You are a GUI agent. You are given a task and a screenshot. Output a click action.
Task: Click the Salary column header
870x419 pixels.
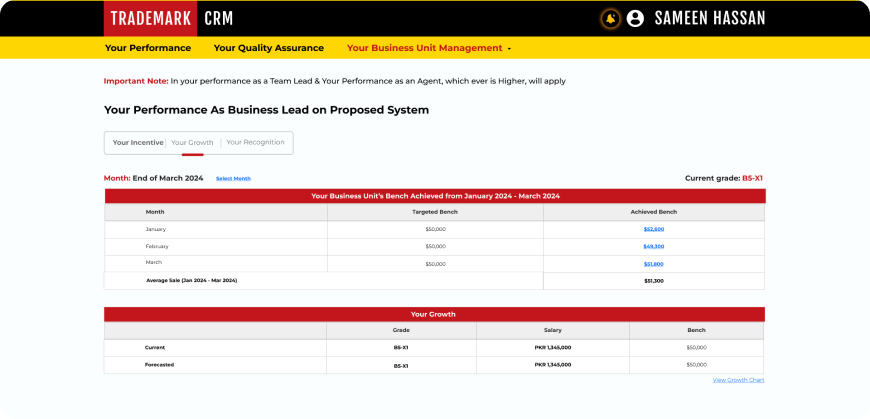pos(552,330)
